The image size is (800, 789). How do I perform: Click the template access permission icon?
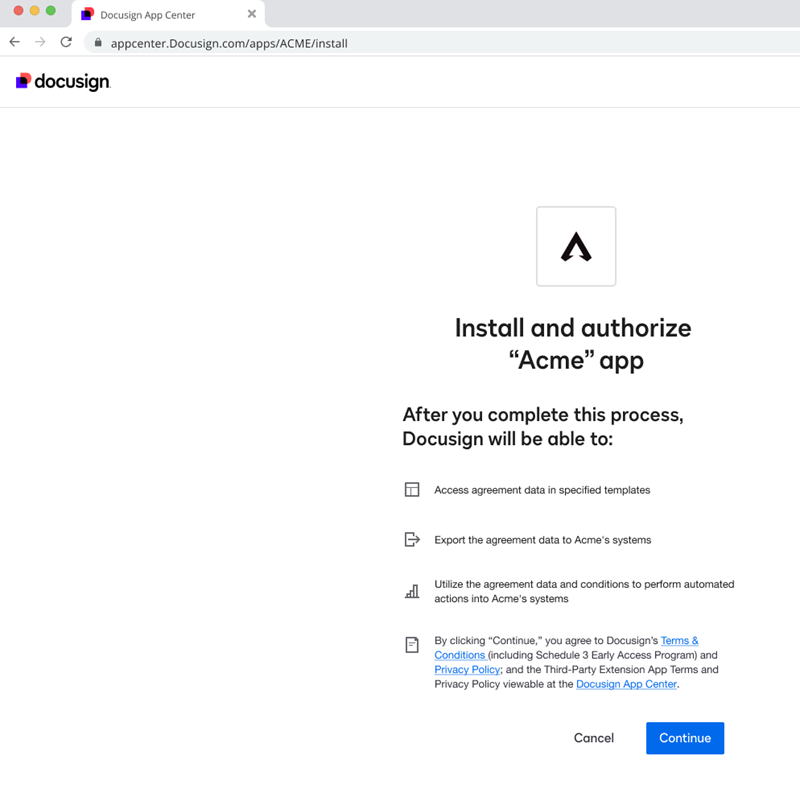point(412,490)
